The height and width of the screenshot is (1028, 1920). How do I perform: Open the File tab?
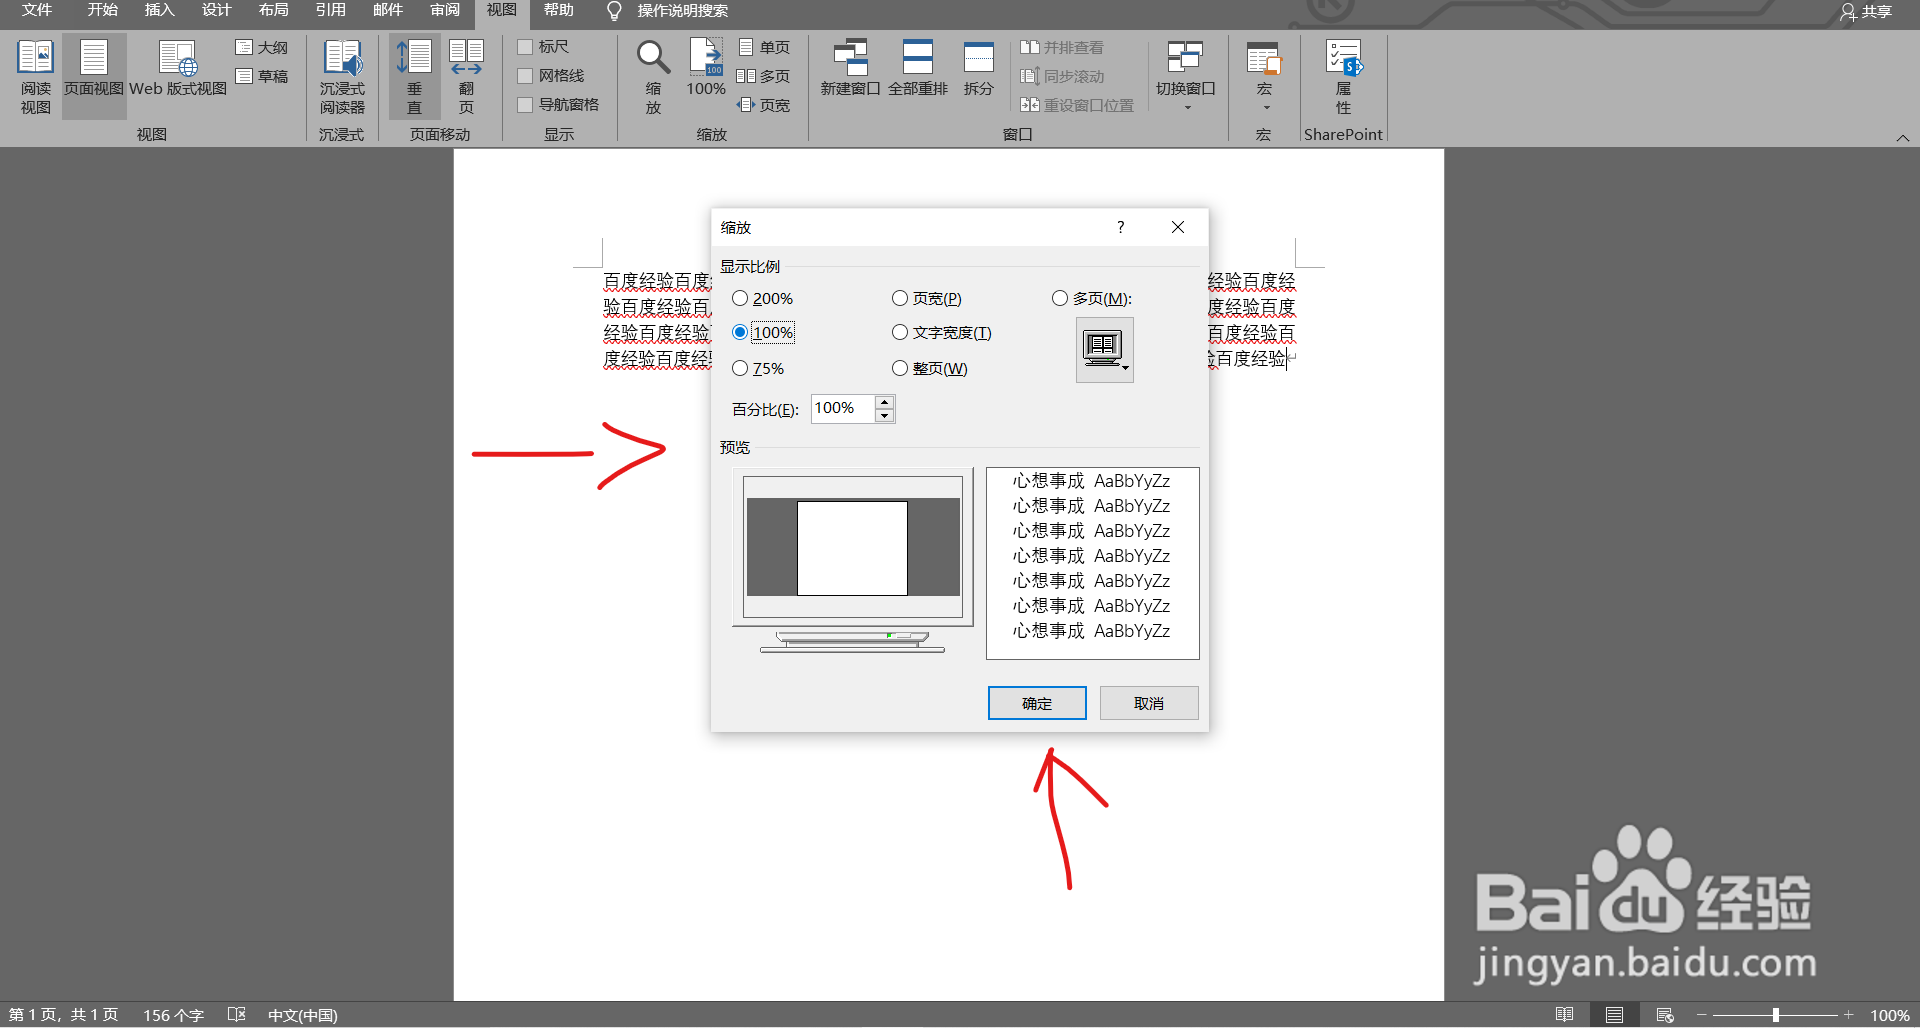37,11
